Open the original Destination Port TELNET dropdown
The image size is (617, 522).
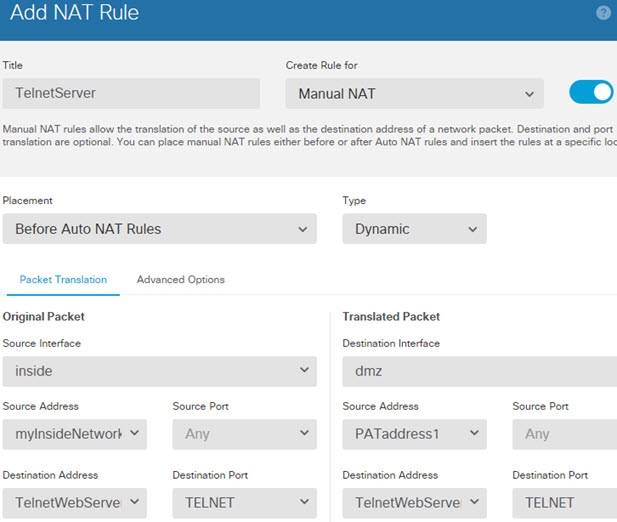click(x=244, y=503)
